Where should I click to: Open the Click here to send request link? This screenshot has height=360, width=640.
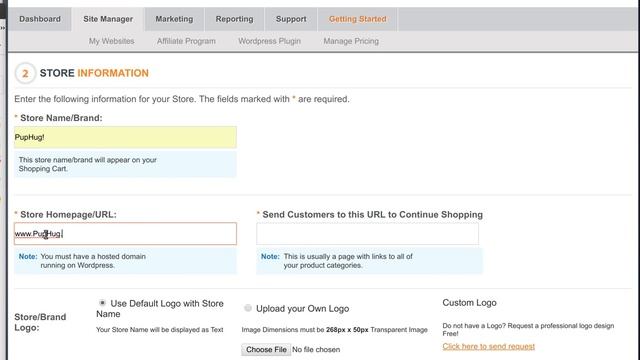(489, 346)
